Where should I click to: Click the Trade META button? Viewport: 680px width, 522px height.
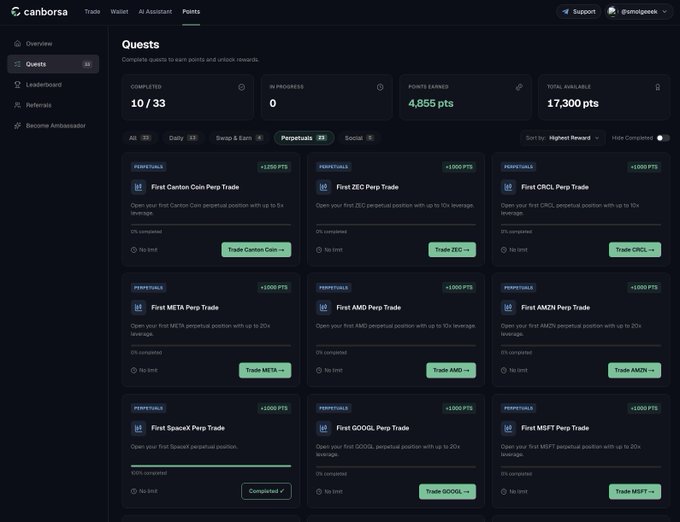pos(265,370)
